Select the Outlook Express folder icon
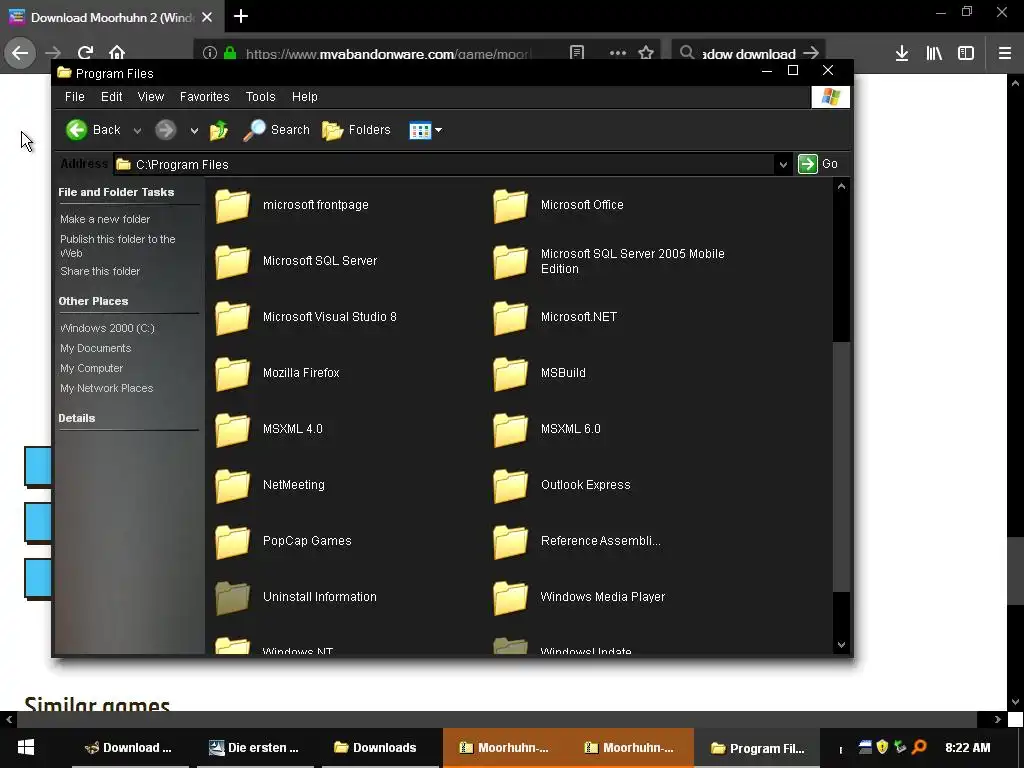1024x768 pixels. coord(511,487)
